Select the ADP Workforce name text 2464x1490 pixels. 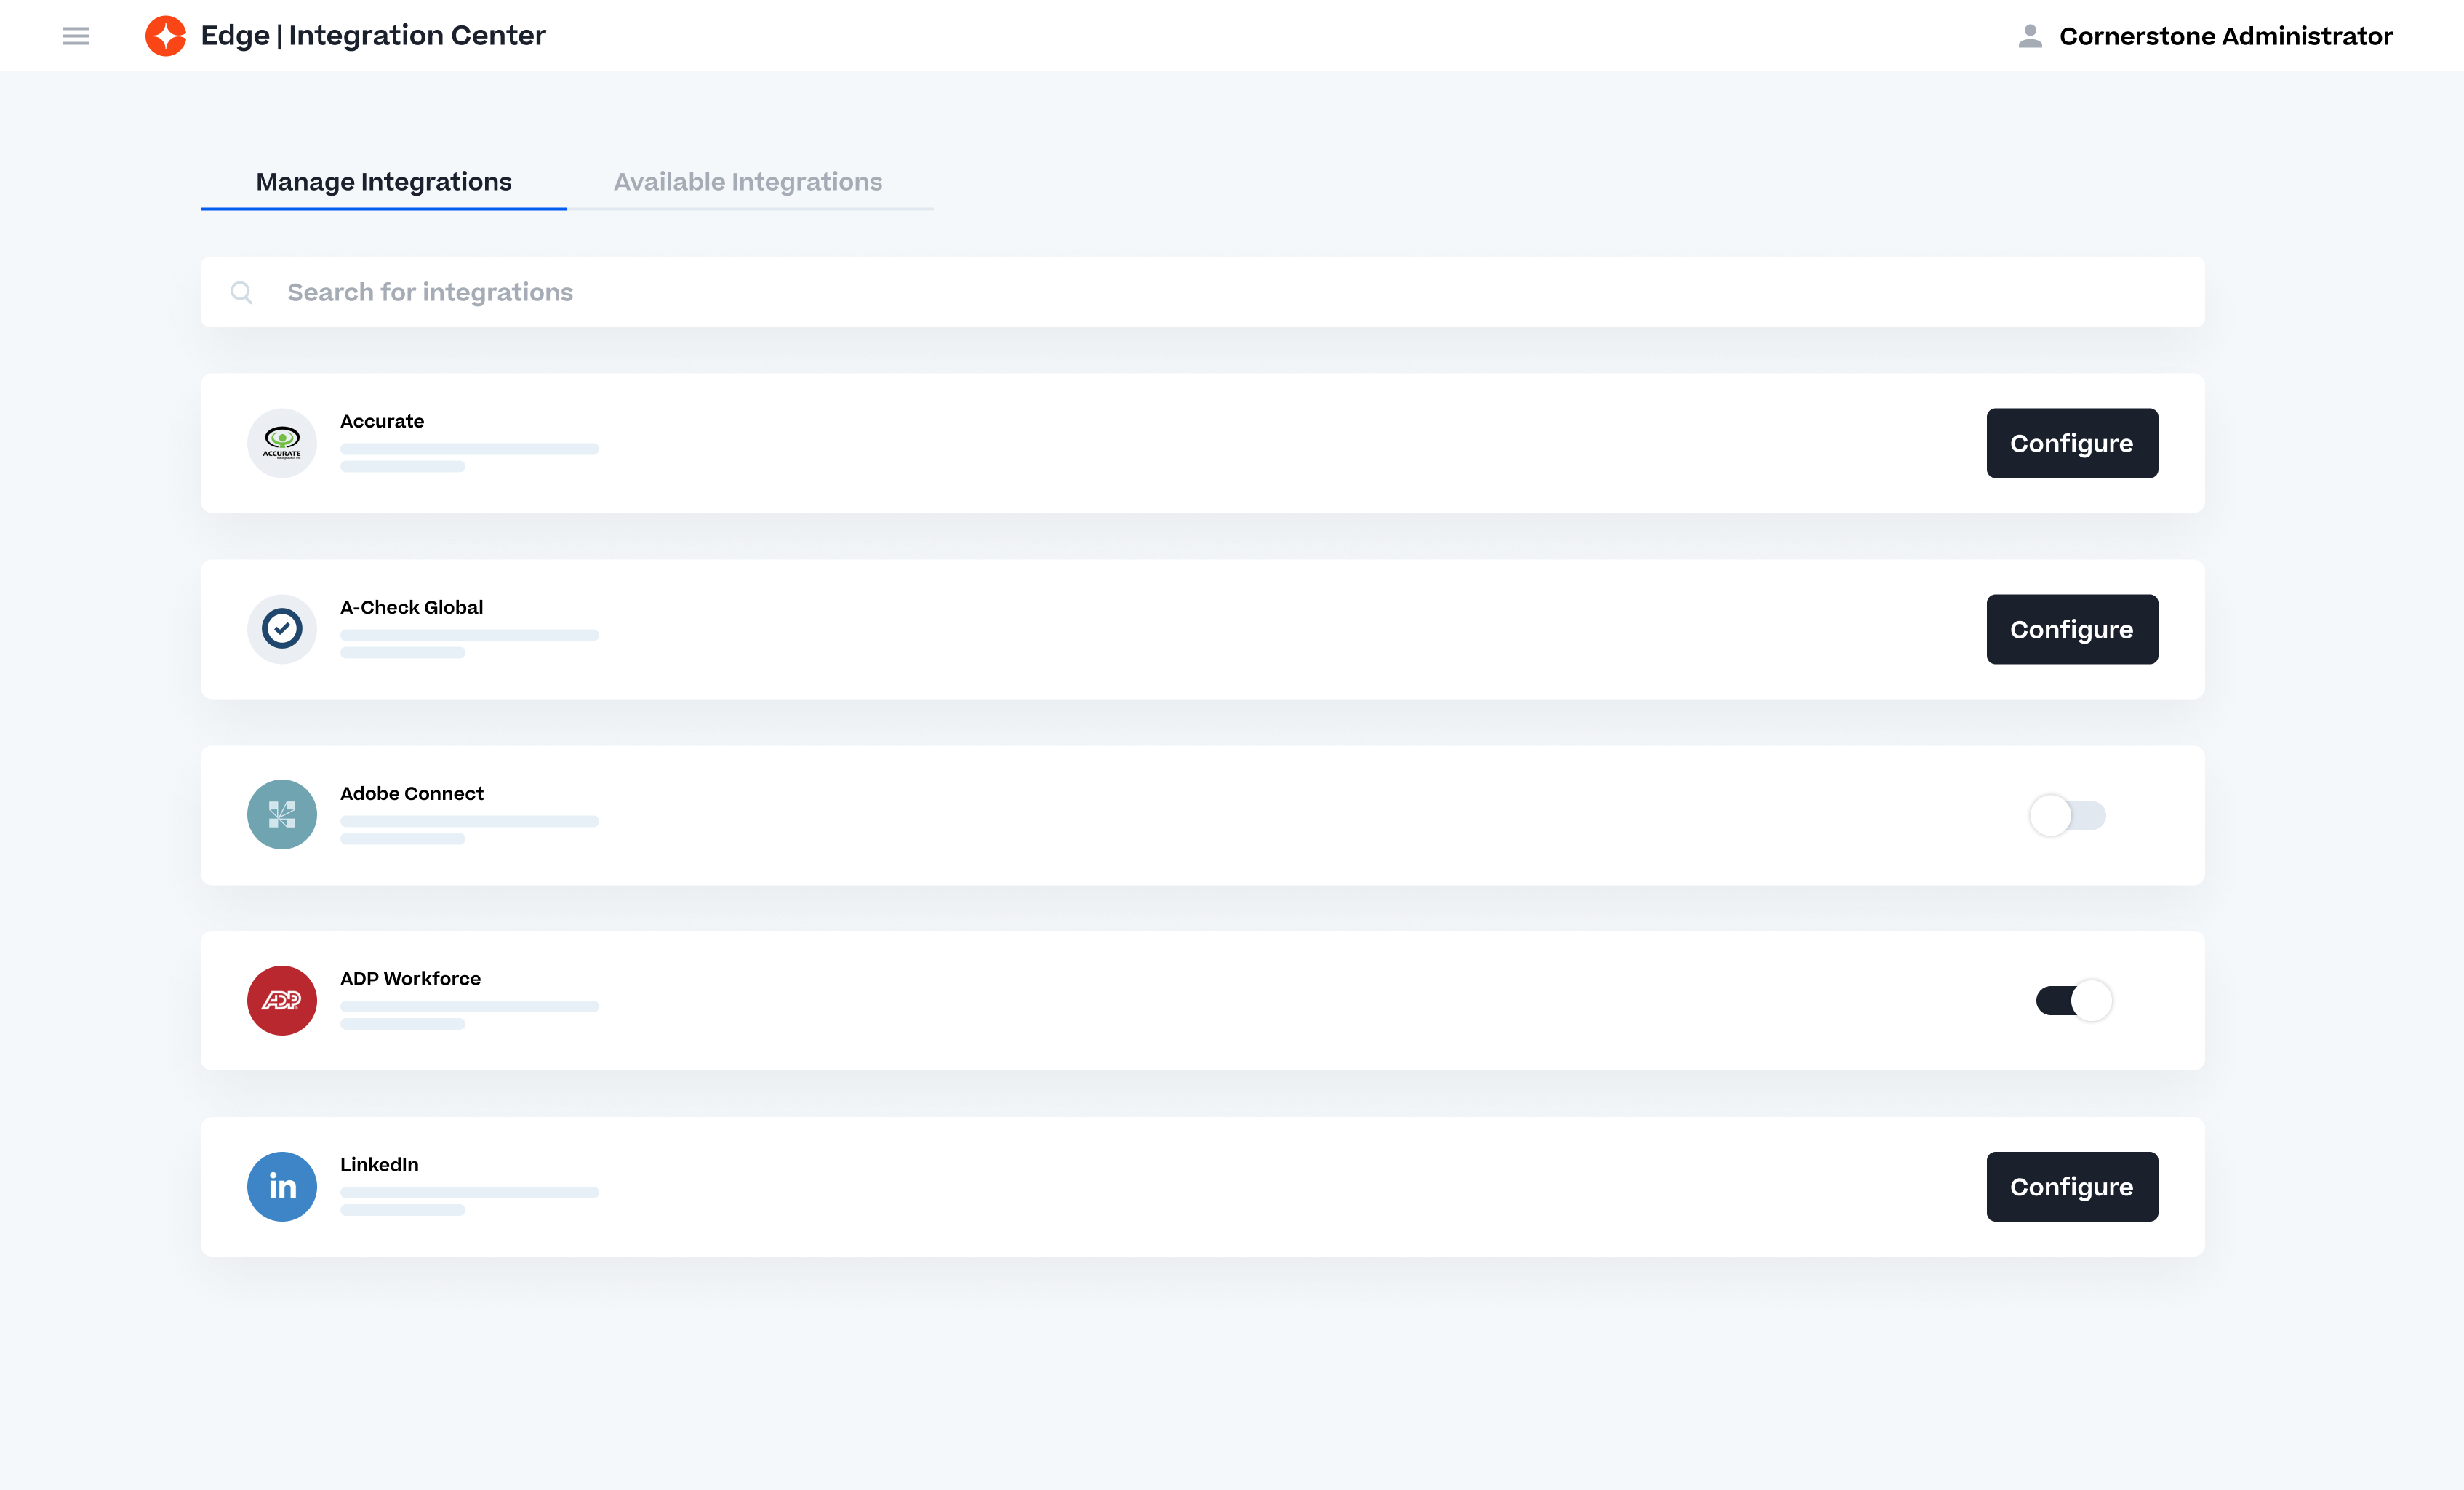click(410, 978)
